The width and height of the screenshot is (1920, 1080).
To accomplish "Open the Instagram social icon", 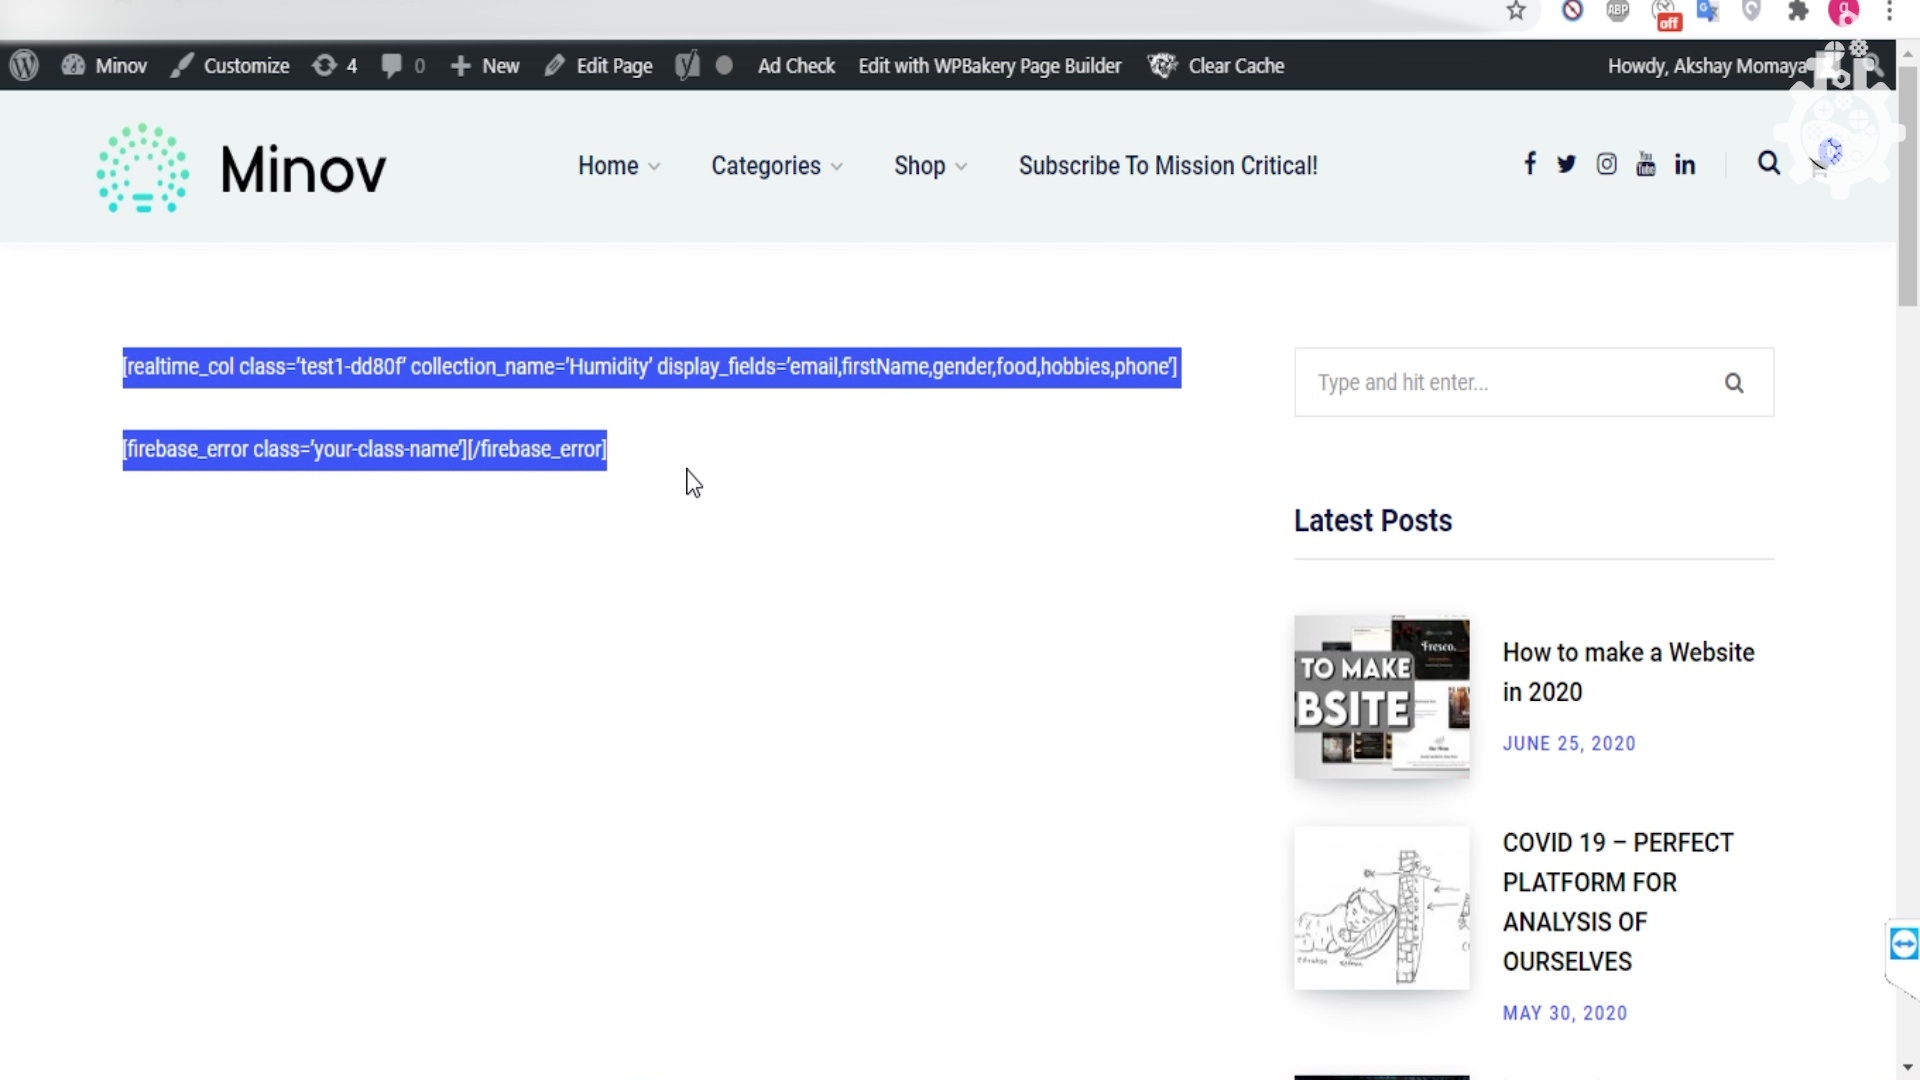I will [x=1606, y=164].
